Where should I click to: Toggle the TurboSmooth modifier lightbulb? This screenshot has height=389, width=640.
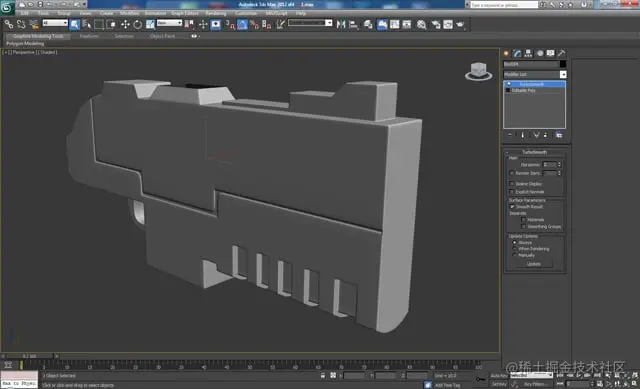click(x=509, y=84)
